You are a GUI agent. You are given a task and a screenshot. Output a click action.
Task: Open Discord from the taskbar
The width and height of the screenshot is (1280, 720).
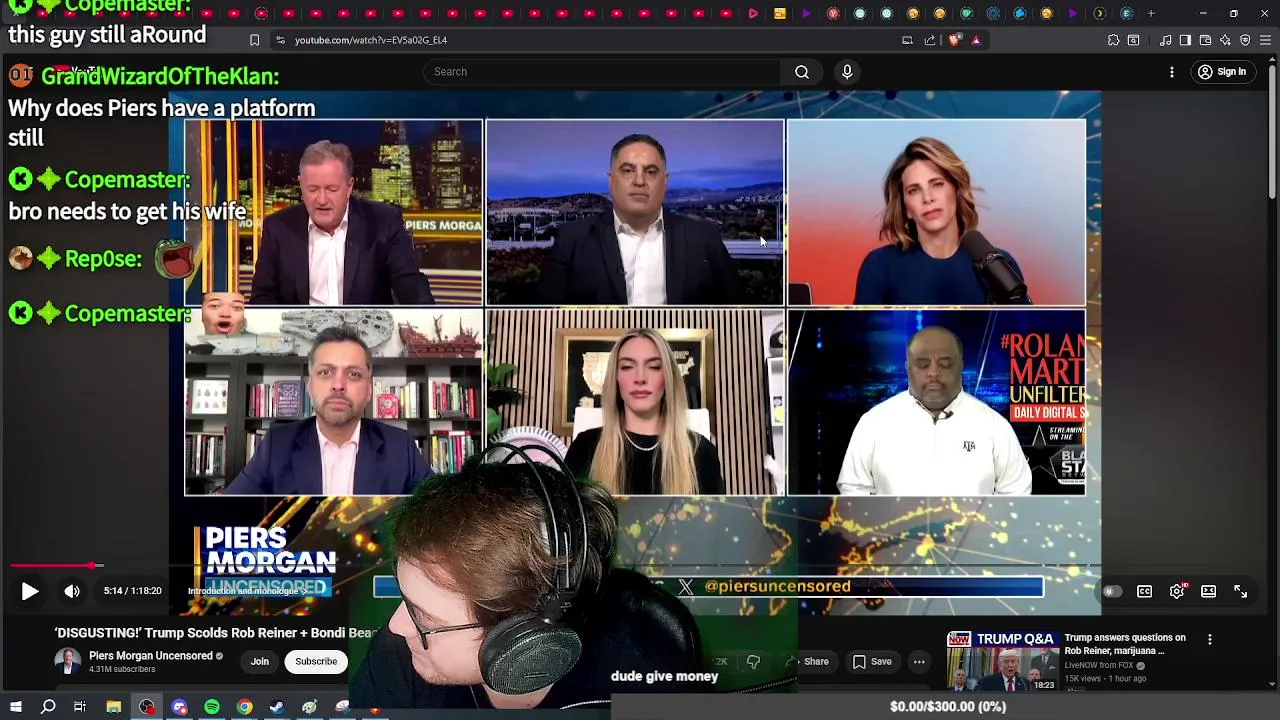coord(179,707)
